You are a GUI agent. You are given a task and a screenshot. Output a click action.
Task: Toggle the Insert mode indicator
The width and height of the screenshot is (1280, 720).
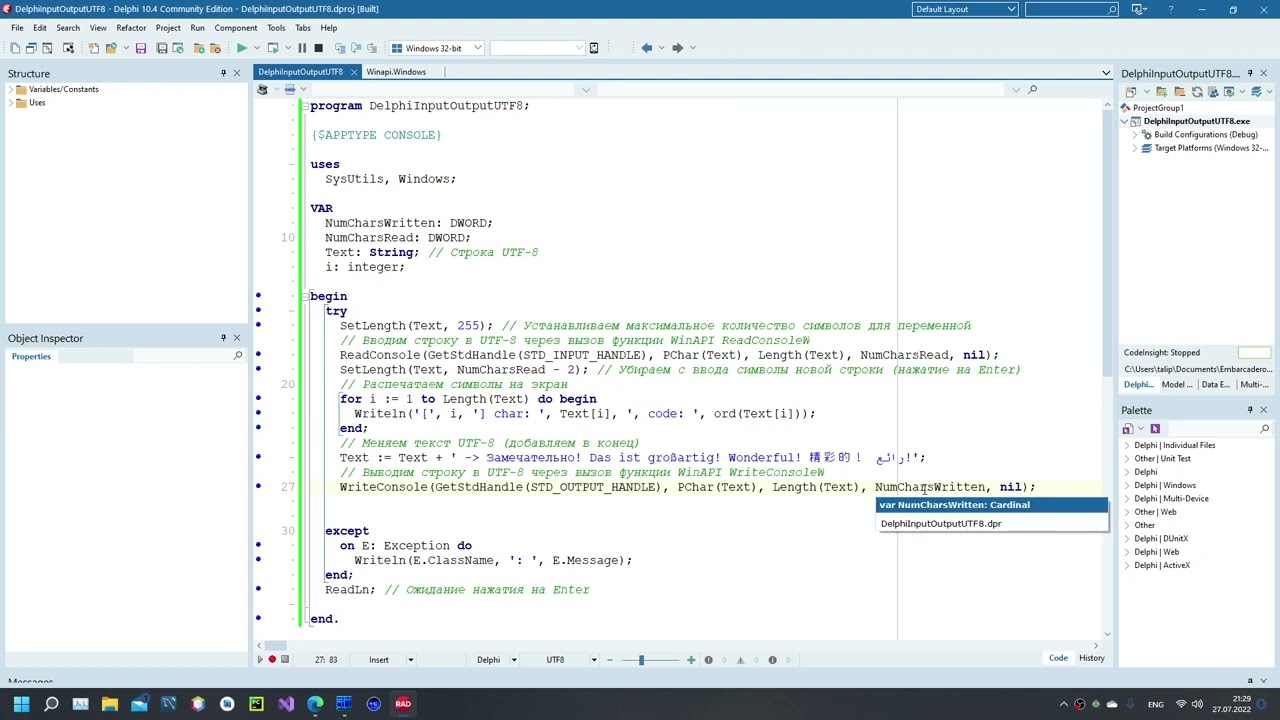pyautogui.click(x=378, y=660)
